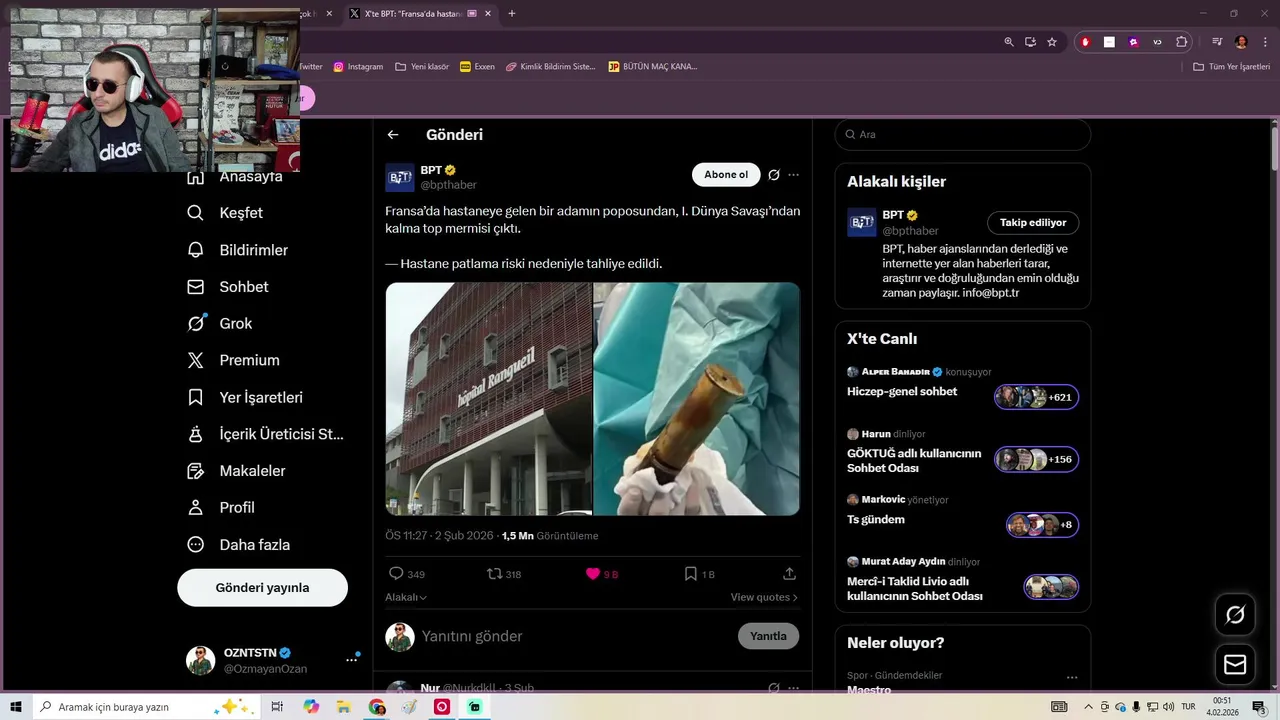Viewport: 1280px width, 720px height.
Task: Open Keşfet search in the sidebar
Action: [226, 213]
